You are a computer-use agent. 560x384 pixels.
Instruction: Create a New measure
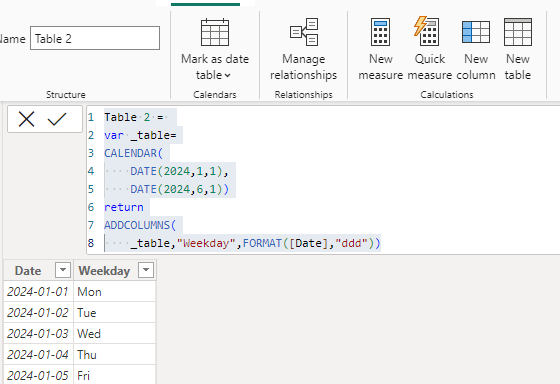coord(380,49)
